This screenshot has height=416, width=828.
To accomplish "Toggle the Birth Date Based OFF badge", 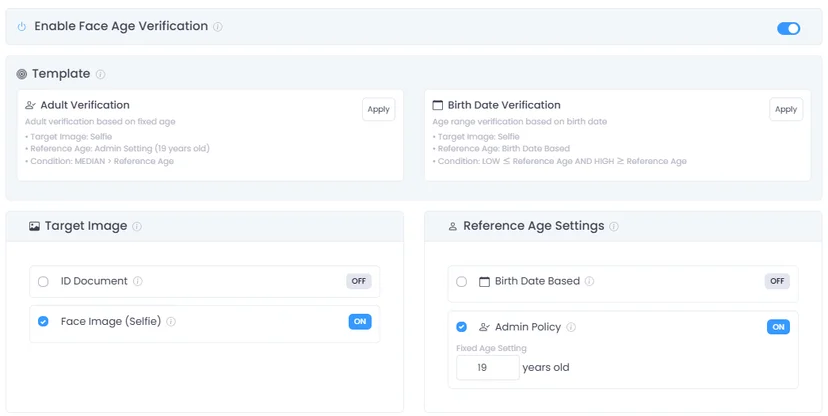I will [x=777, y=281].
